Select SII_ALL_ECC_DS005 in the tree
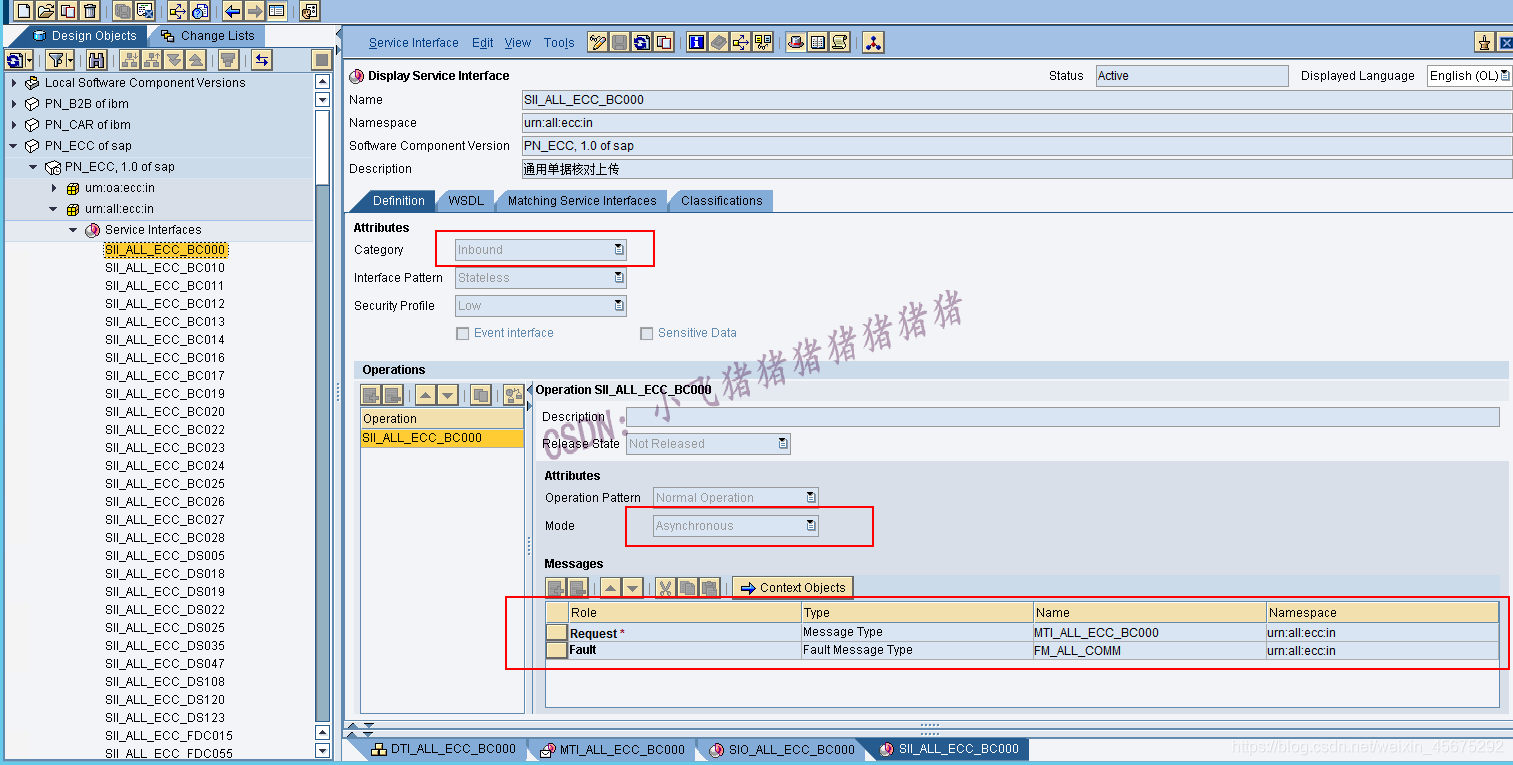The height and width of the screenshot is (765, 1513). pyautogui.click(x=165, y=556)
